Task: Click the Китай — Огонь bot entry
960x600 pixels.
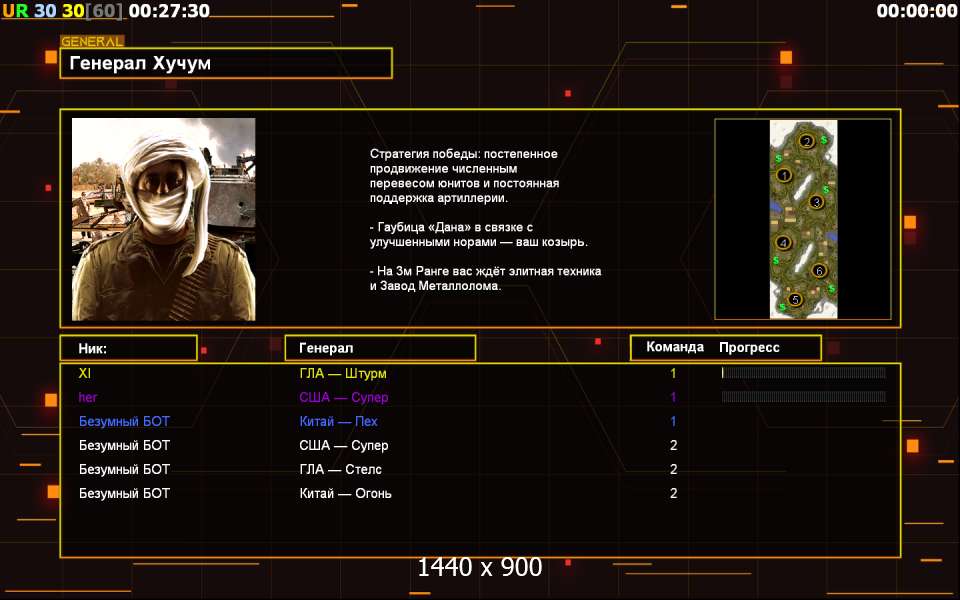Action: (345, 493)
